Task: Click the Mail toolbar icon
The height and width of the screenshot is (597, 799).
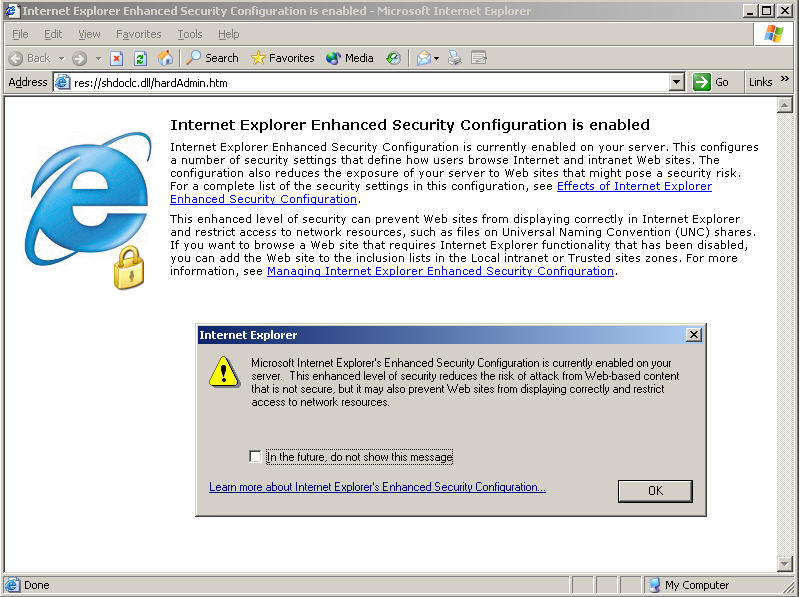Action: pyautogui.click(x=423, y=58)
